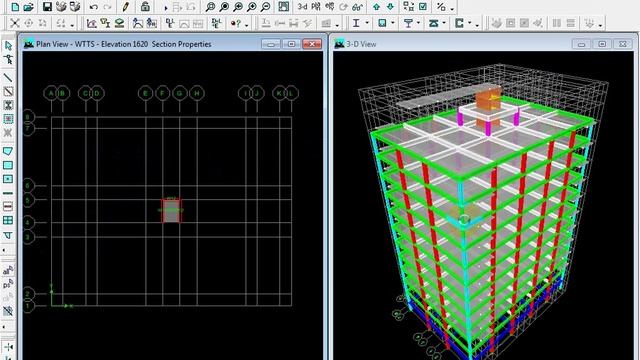Move down in story list

tap(390, 7)
